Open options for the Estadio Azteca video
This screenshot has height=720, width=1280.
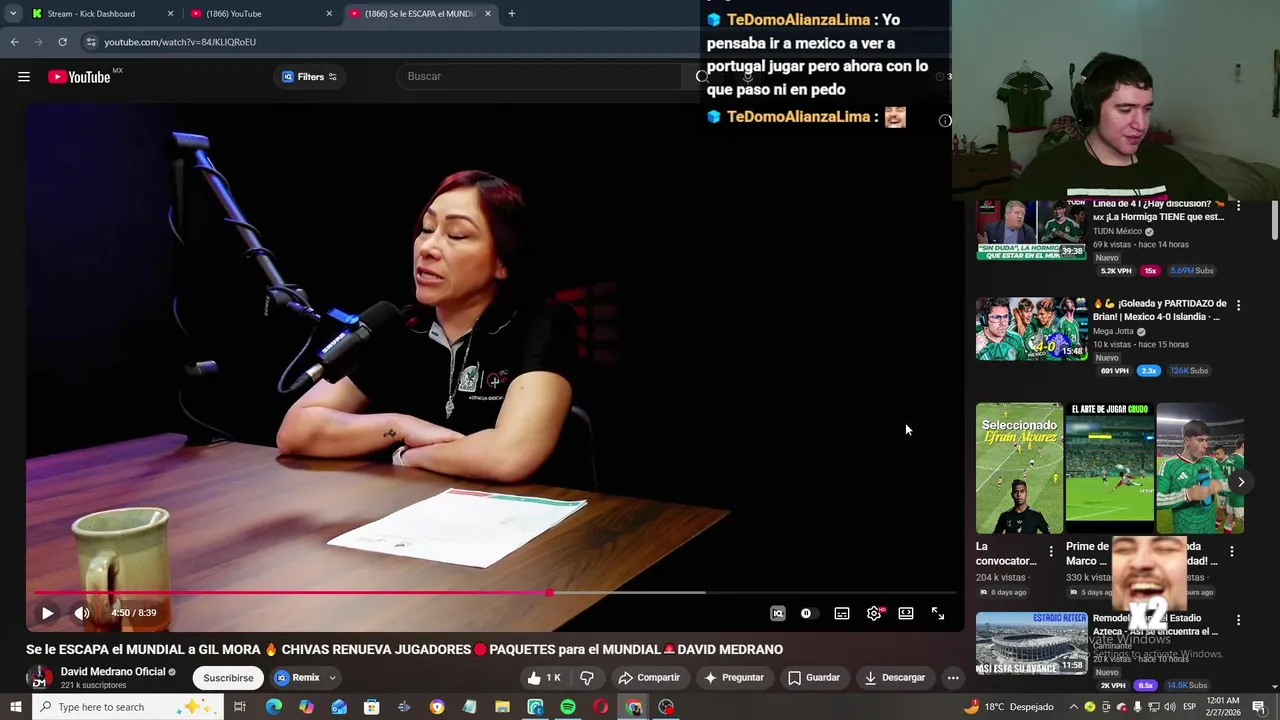[x=1238, y=620]
